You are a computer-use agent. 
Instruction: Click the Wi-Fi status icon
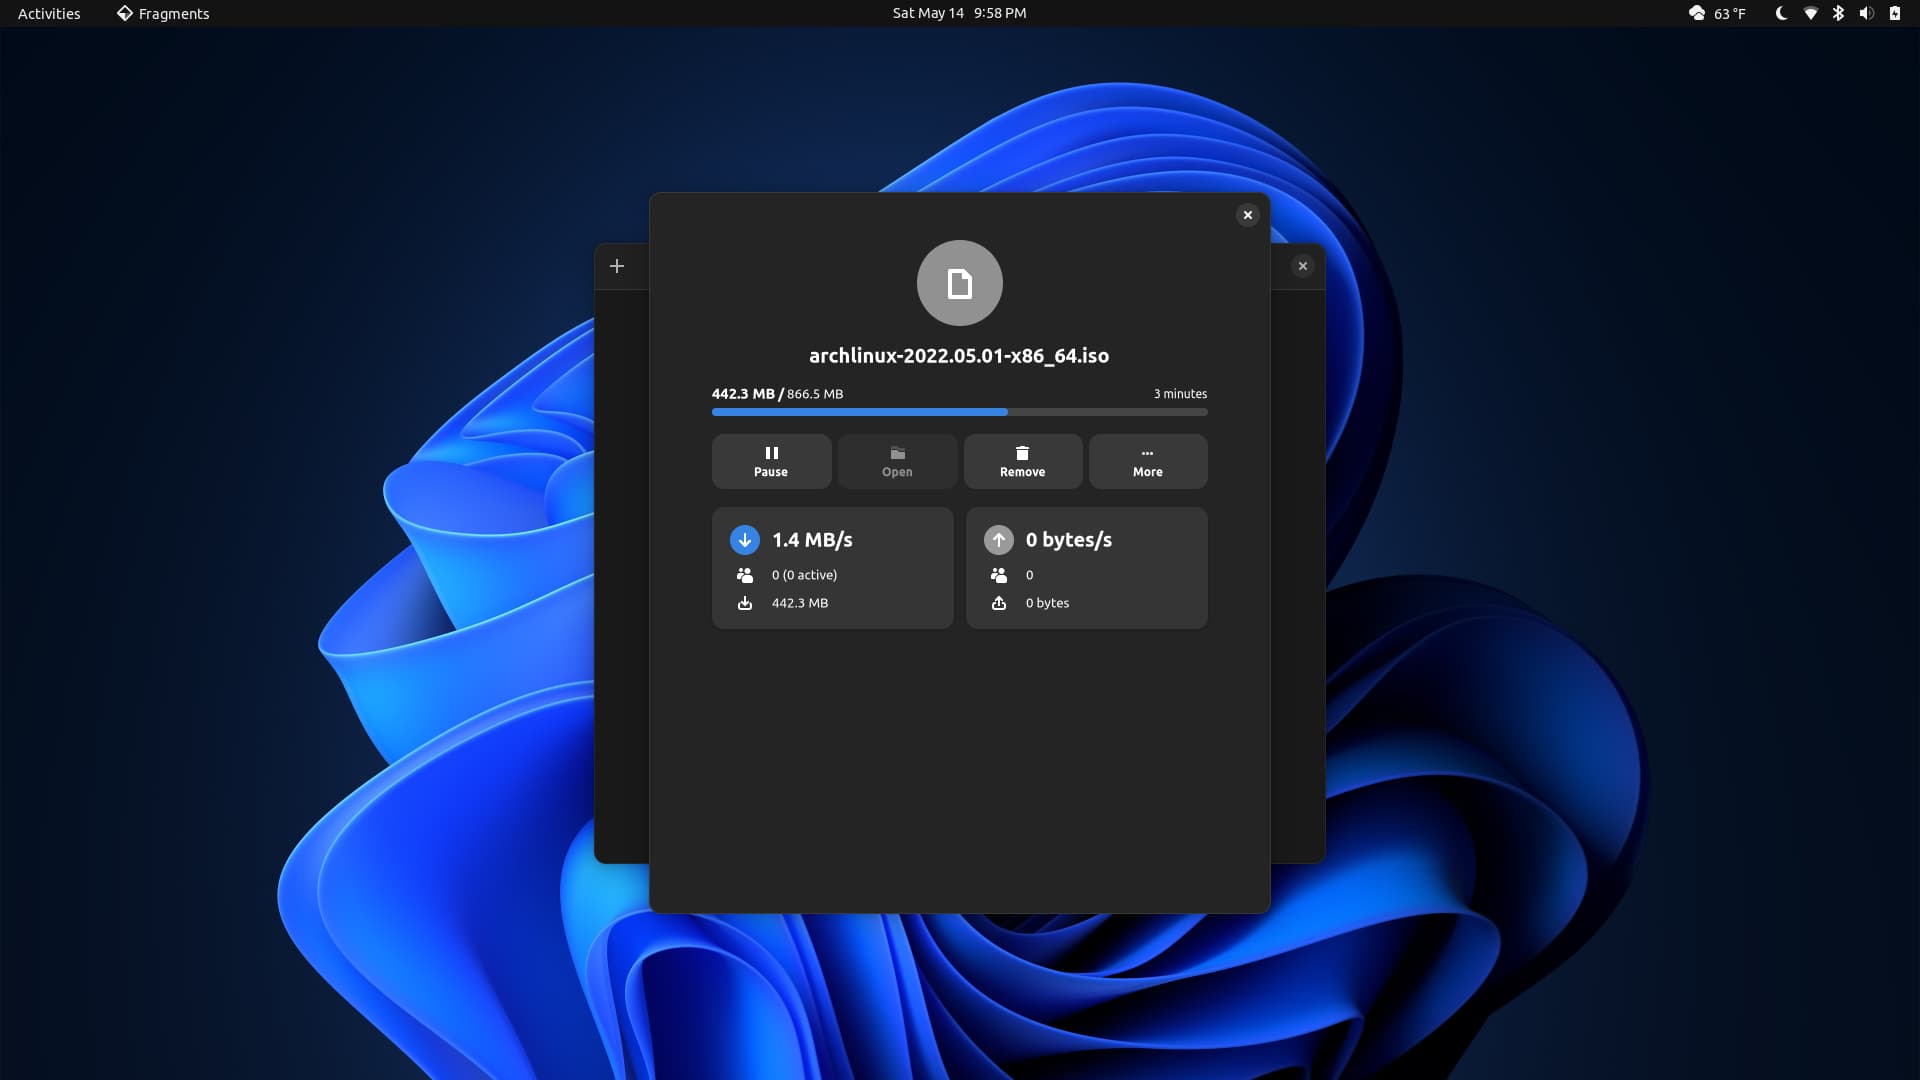1810,13
